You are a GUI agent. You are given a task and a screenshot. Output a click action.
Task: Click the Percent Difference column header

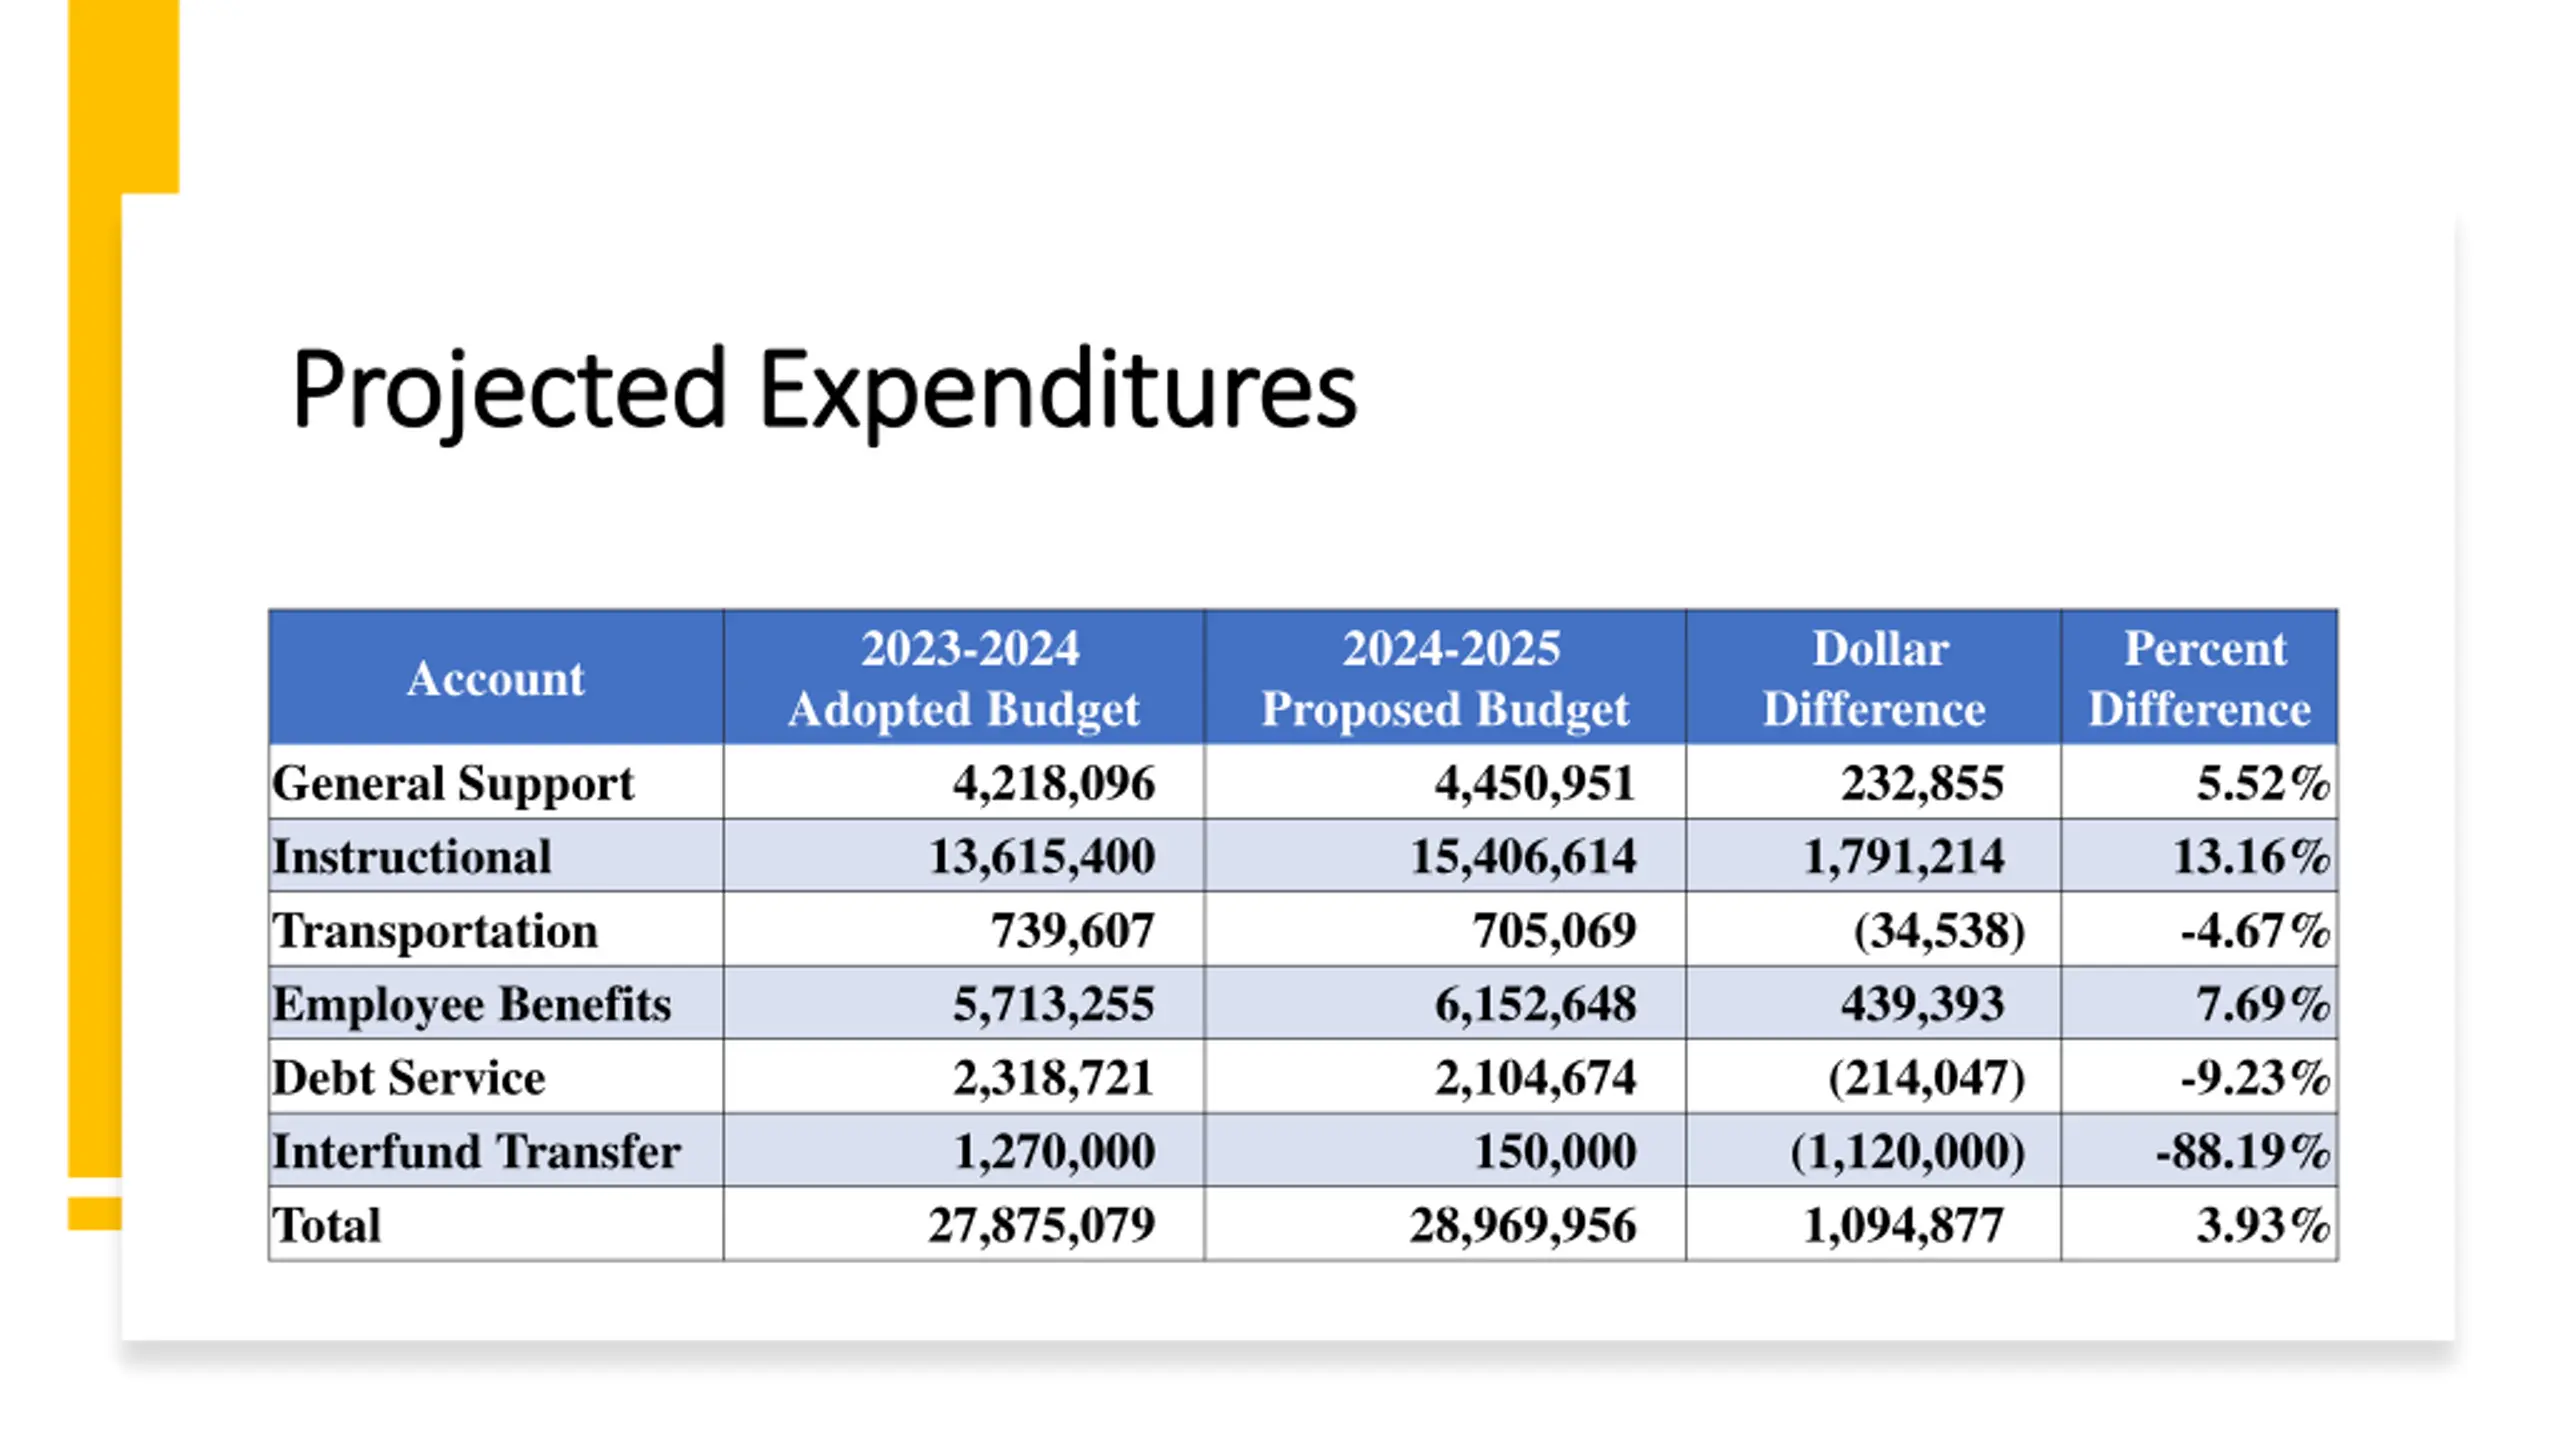[2200, 678]
